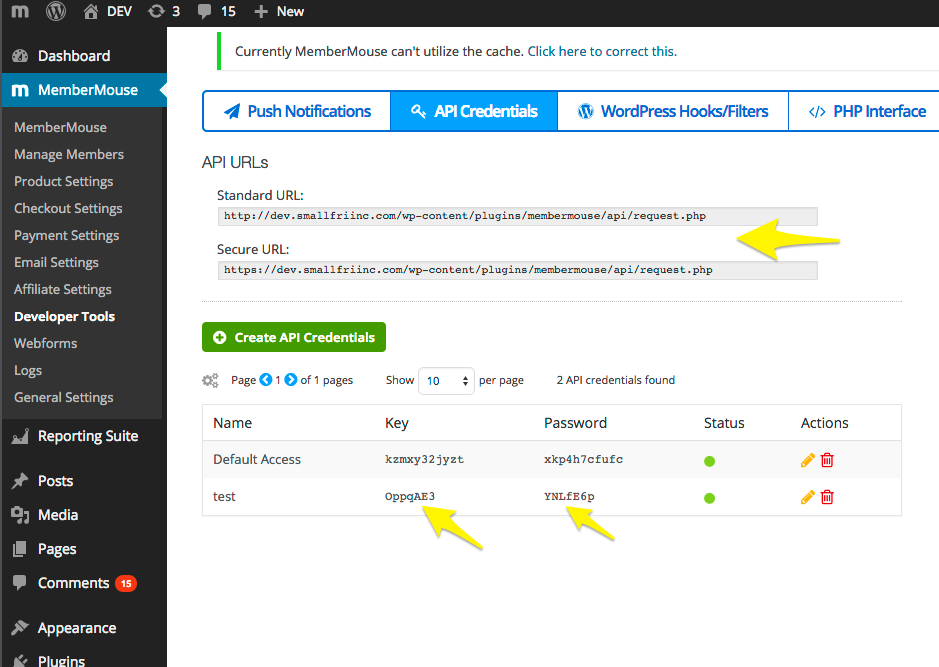Open the 3 pending updates
Viewport: 939px width, 667px height.
tap(164, 11)
